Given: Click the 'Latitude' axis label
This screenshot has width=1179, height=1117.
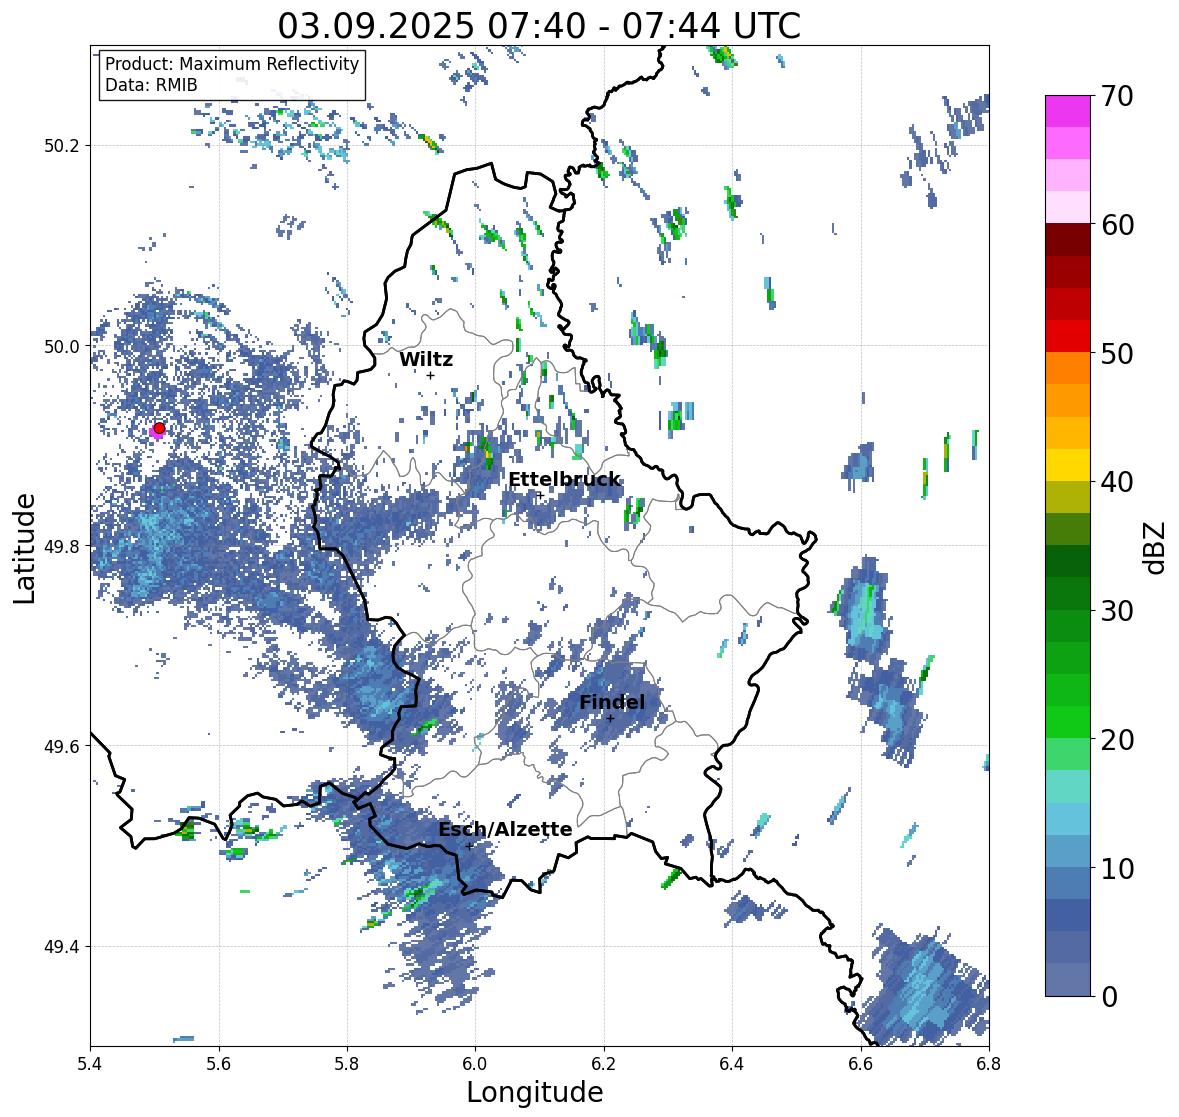Looking at the screenshot, I should [24, 548].
